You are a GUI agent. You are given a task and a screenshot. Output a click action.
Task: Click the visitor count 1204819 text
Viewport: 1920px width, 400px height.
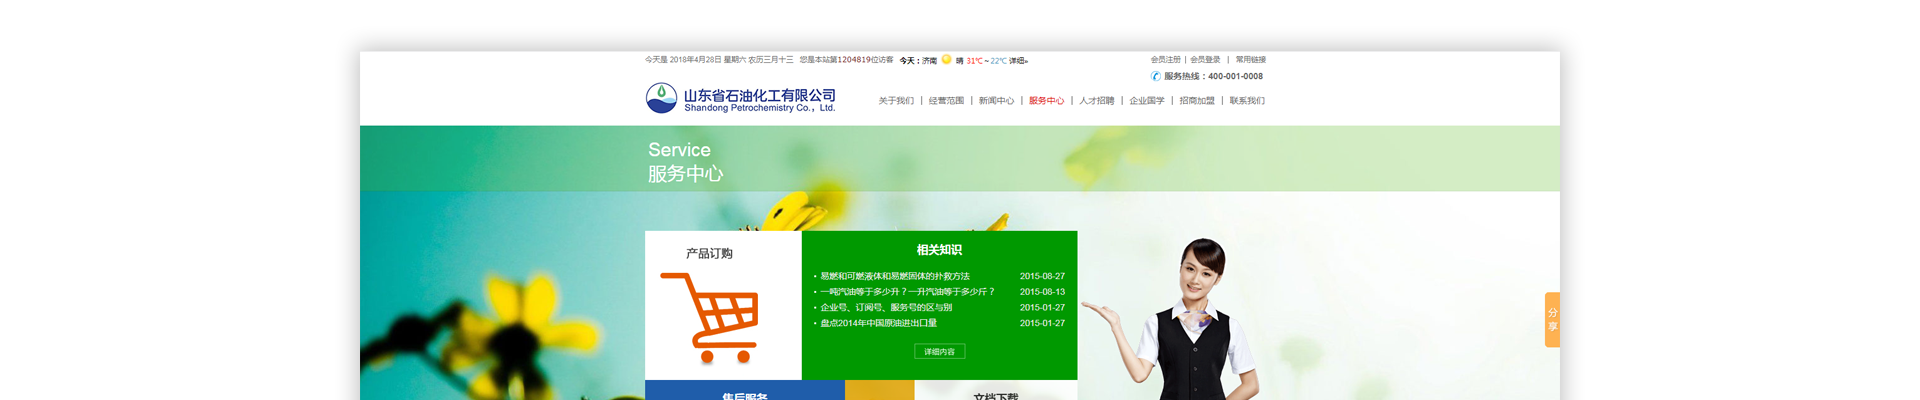point(853,60)
